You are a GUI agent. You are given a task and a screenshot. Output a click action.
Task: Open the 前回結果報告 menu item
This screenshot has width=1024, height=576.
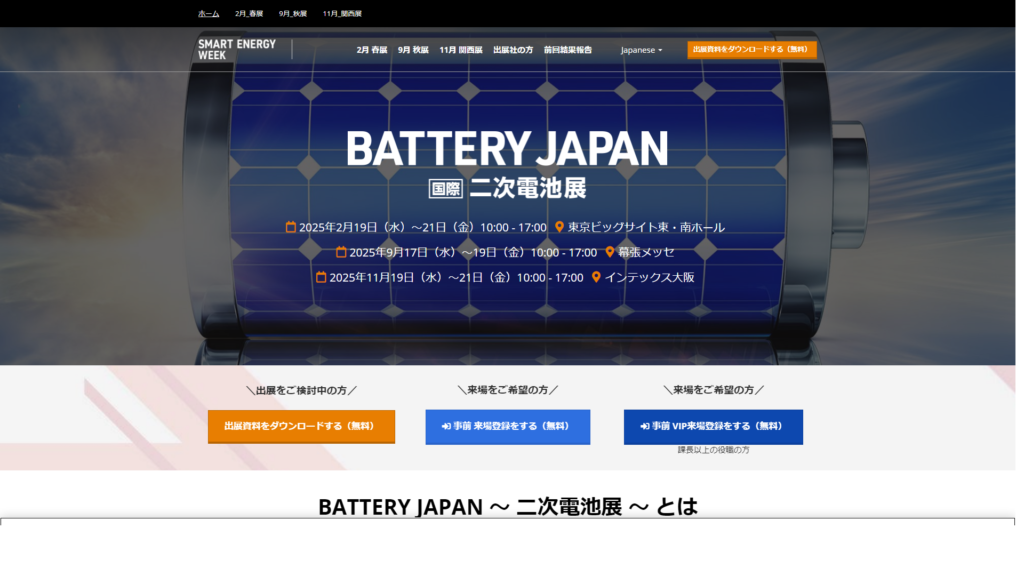click(x=568, y=50)
